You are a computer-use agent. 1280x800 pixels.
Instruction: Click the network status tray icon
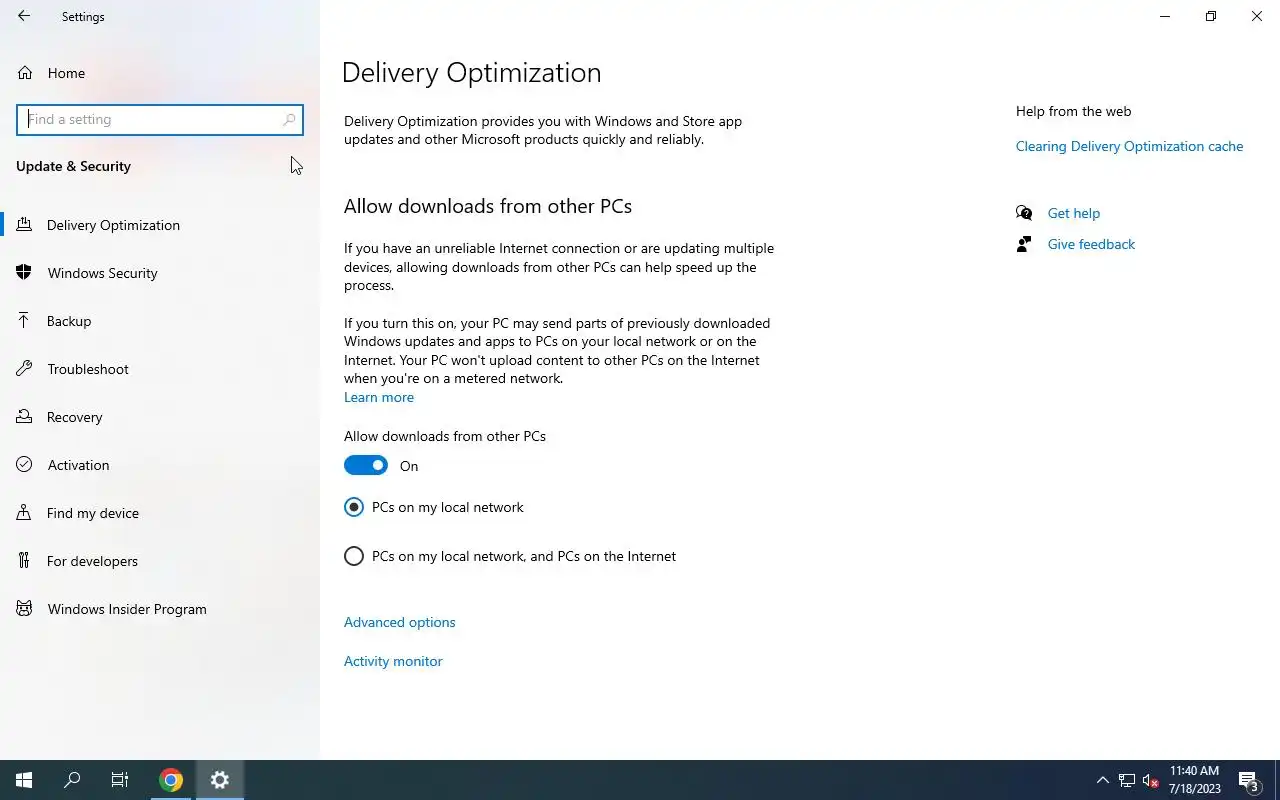(x=1127, y=780)
